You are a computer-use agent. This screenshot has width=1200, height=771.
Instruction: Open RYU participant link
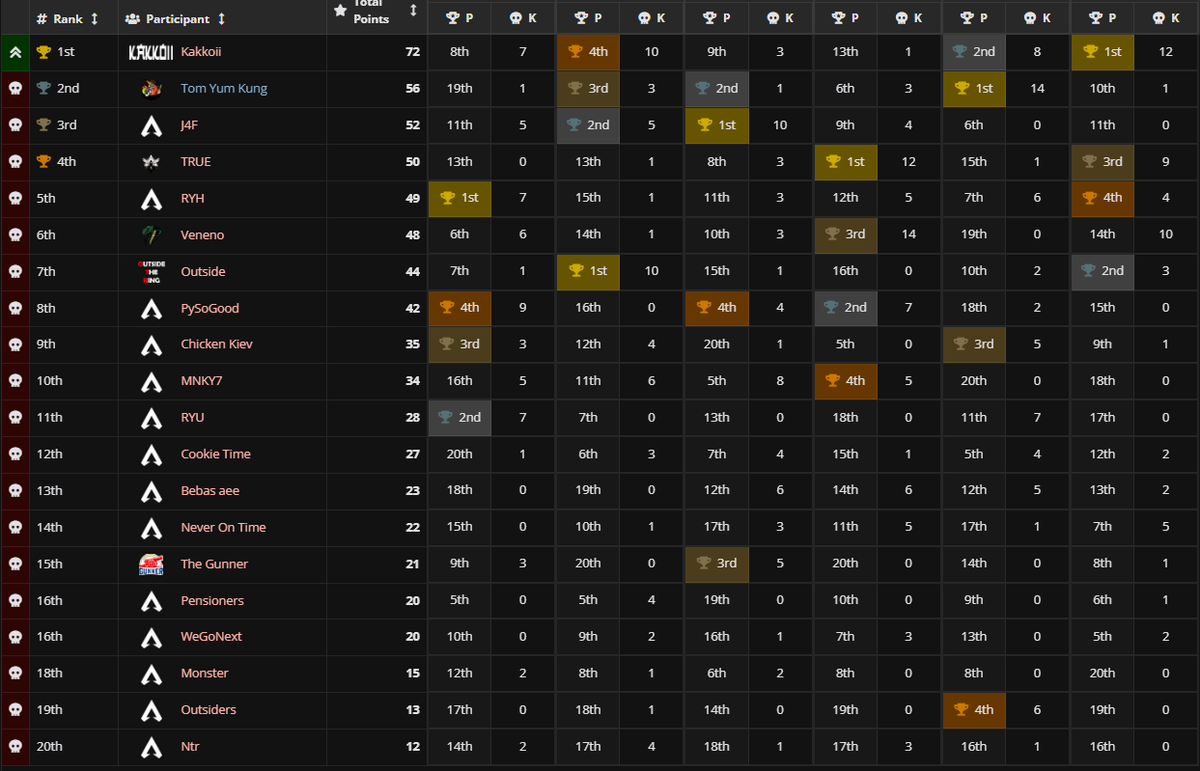pyautogui.click(x=193, y=417)
